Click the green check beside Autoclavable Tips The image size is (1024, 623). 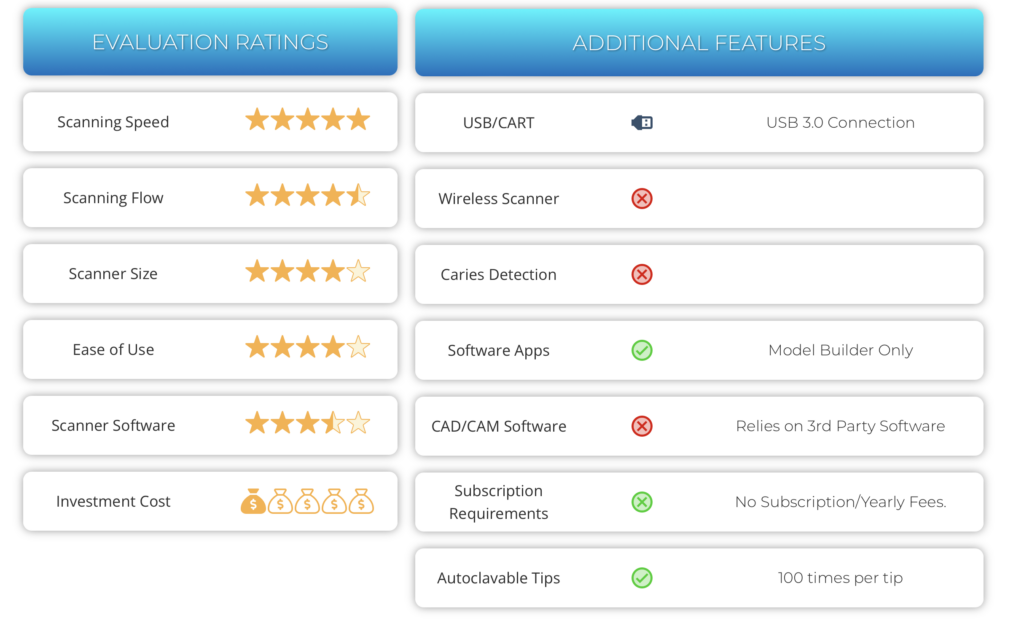pos(642,578)
